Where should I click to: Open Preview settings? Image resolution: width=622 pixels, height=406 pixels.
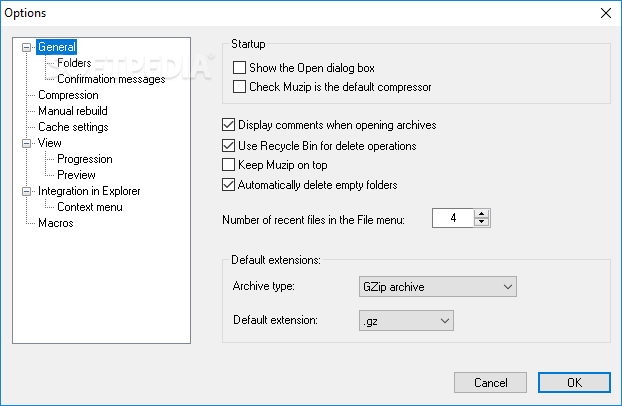pos(76,175)
